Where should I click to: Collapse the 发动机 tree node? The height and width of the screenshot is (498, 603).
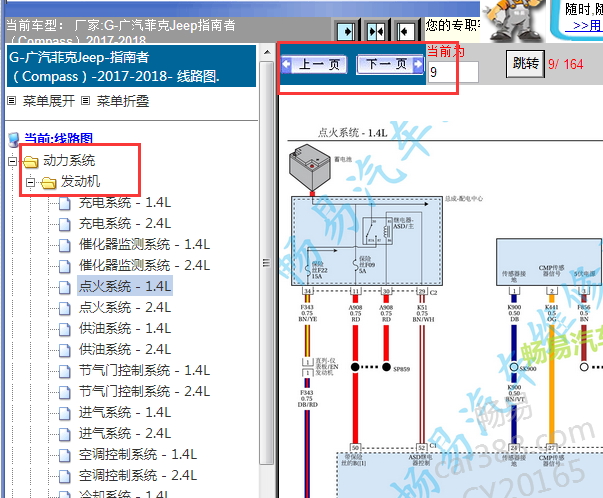click(x=30, y=182)
